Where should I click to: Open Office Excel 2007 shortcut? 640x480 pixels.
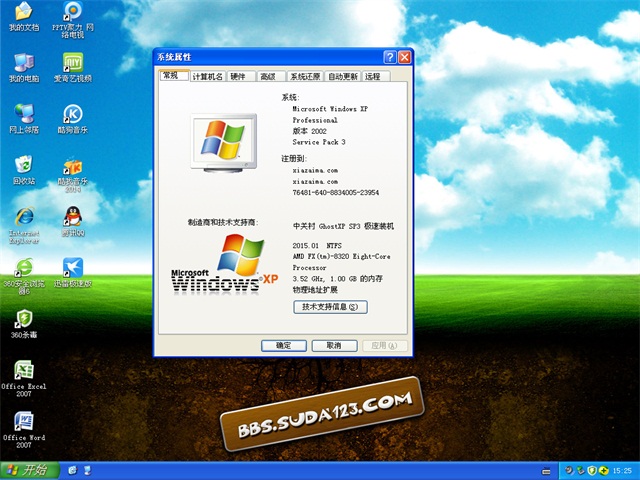point(23,370)
